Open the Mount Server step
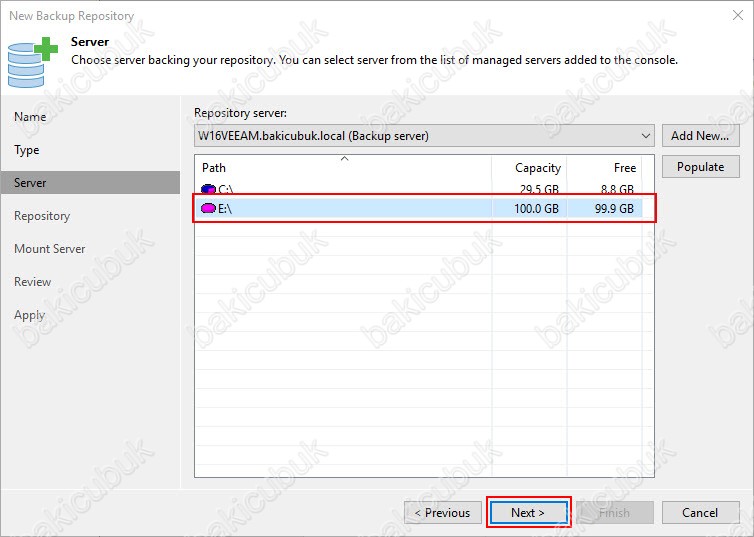The height and width of the screenshot is (537, 754). 50,249
